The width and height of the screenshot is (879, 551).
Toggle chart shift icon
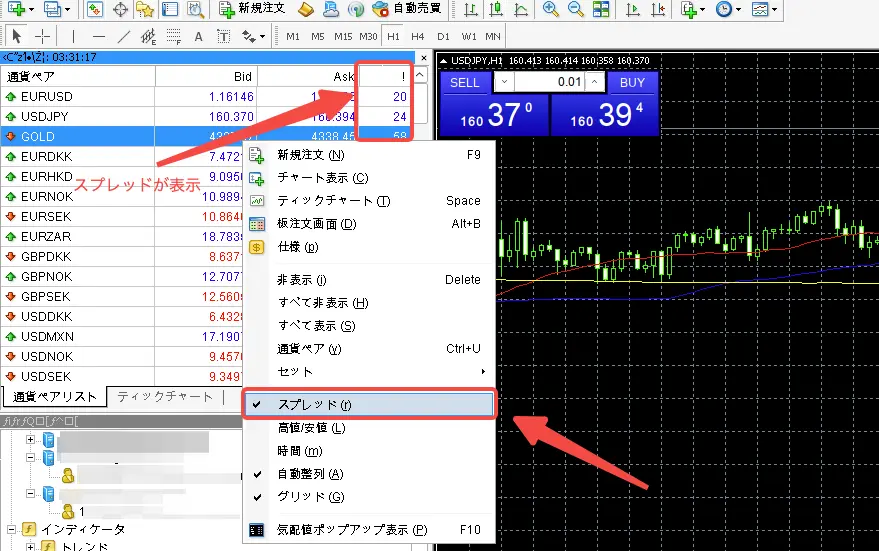click(658, 9)
